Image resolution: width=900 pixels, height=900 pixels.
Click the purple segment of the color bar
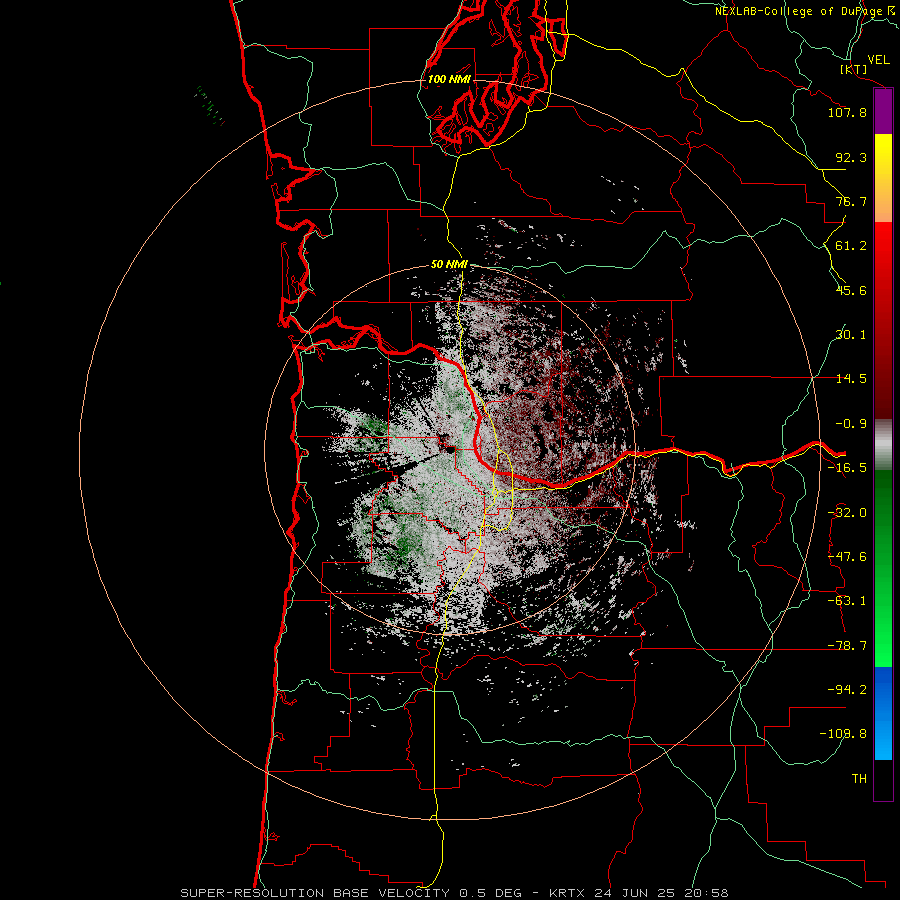point(883,112)
